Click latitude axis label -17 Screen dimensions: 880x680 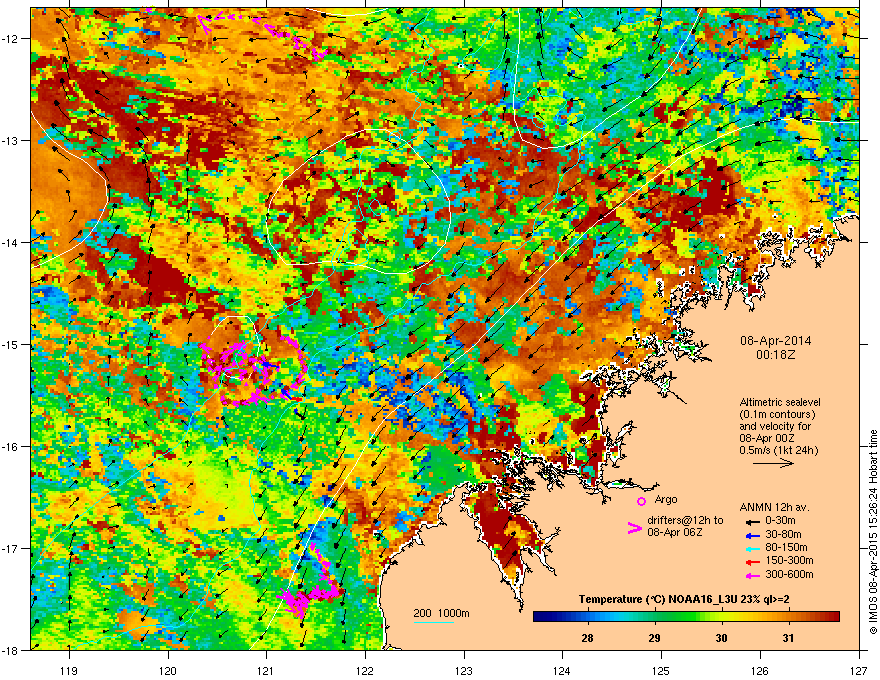[x=11, y=548]
